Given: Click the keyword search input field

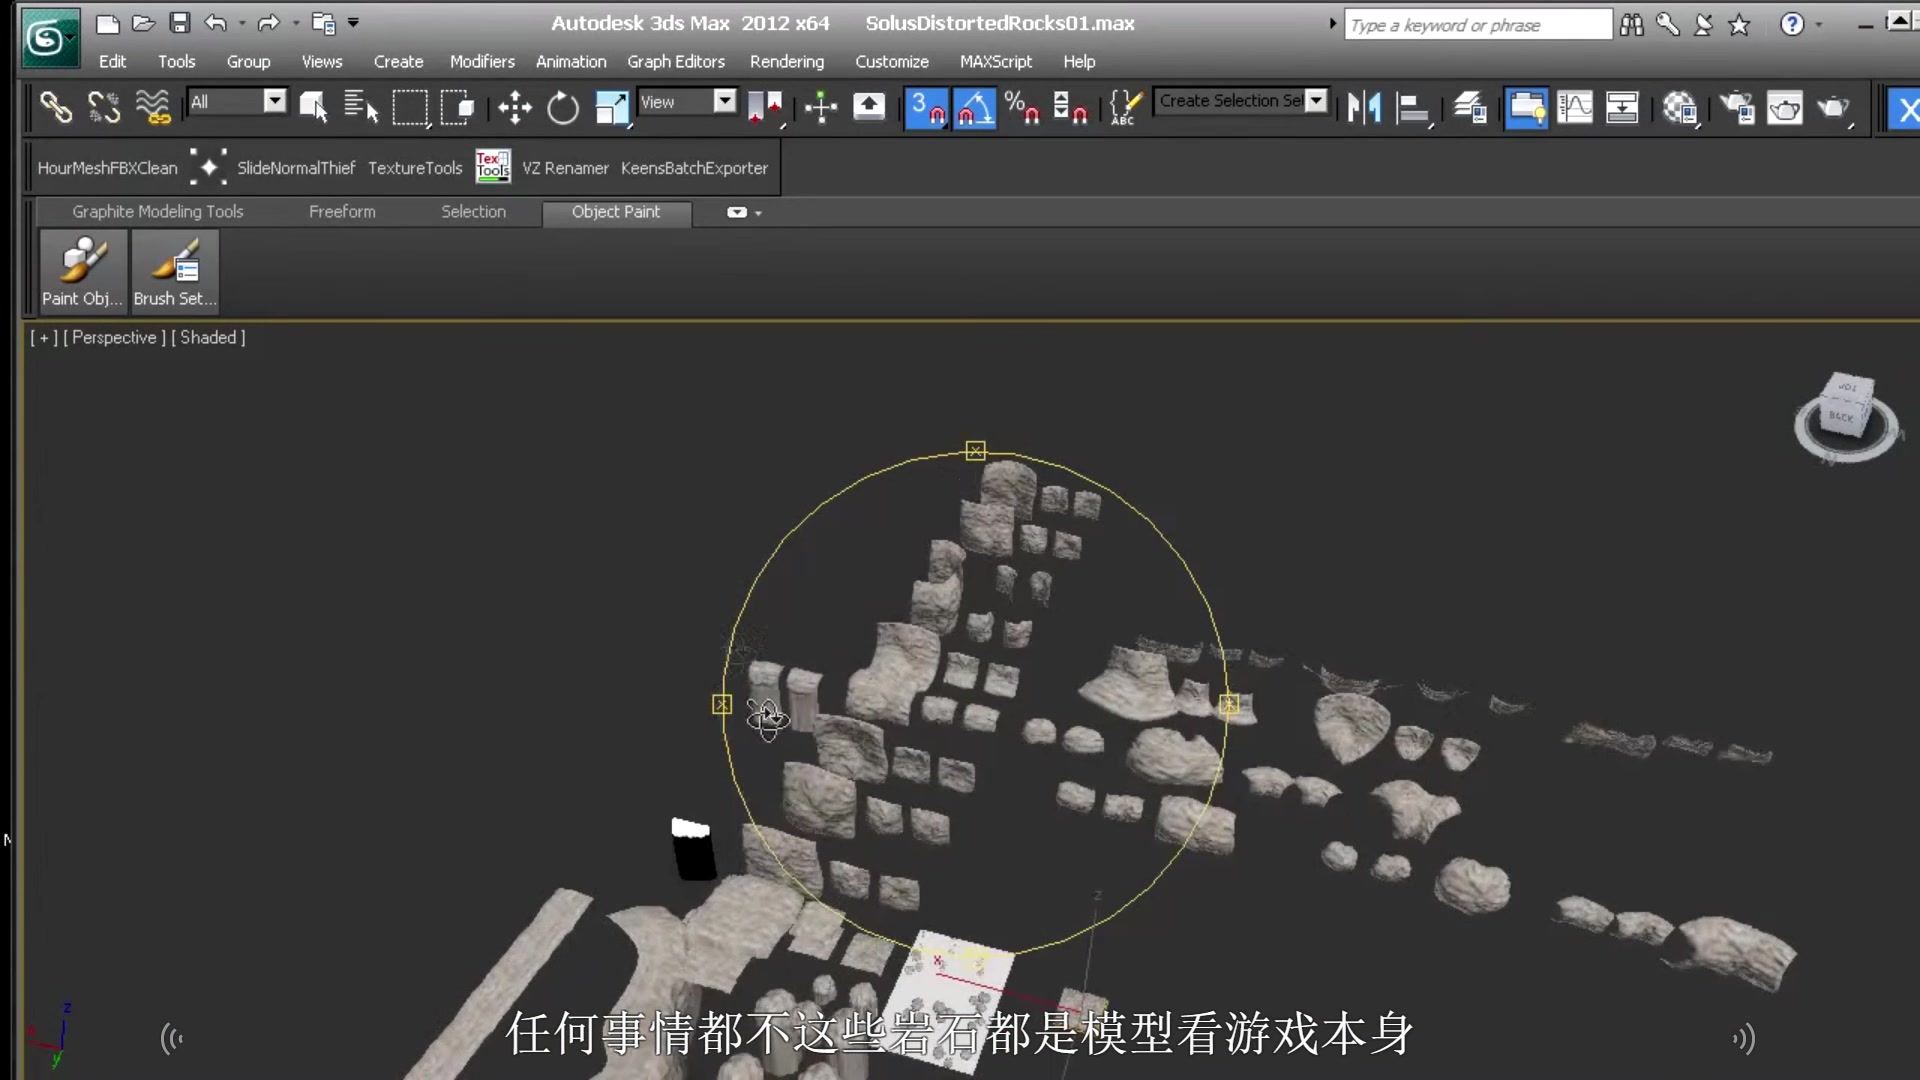Looking at the screenshot, I should click(1476, 25).
